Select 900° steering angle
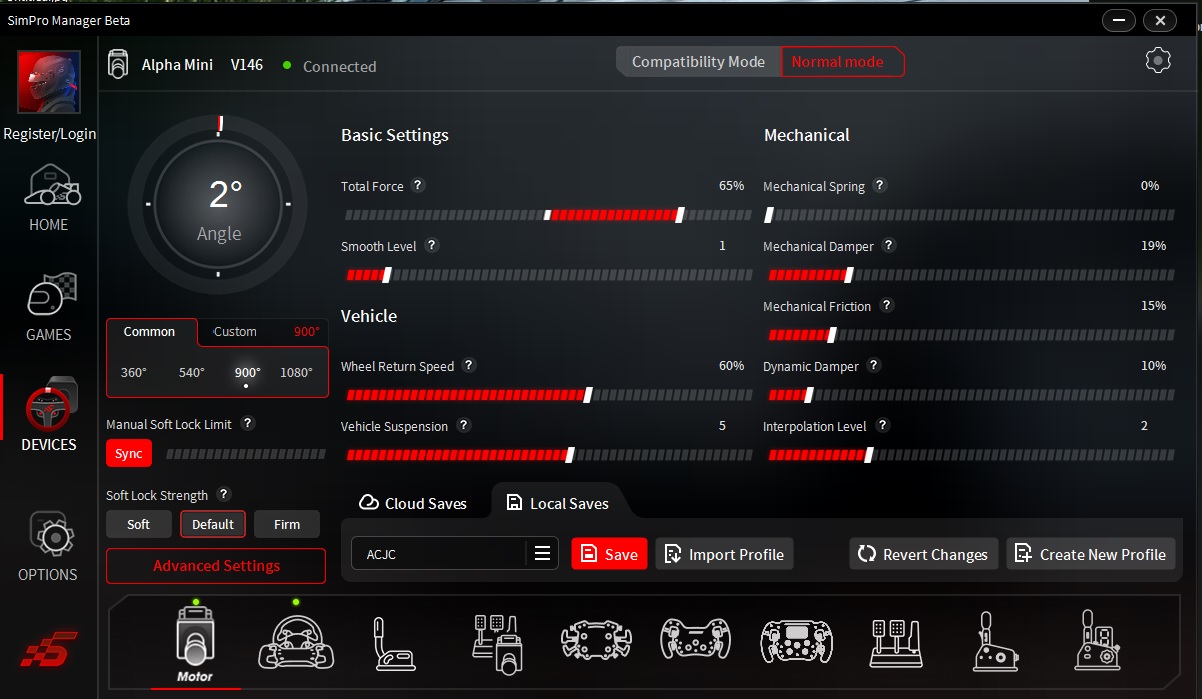The image size is (1202, 699). [247, 372]
